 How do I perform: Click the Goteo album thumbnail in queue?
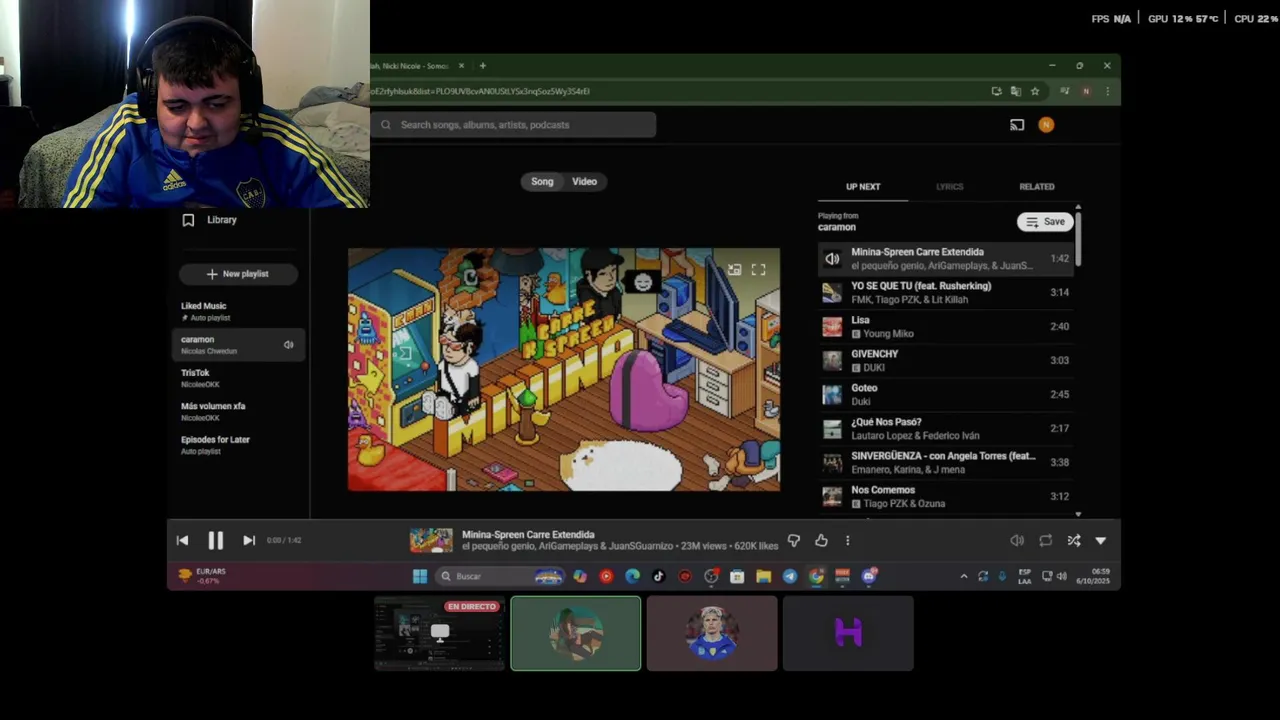832,395
